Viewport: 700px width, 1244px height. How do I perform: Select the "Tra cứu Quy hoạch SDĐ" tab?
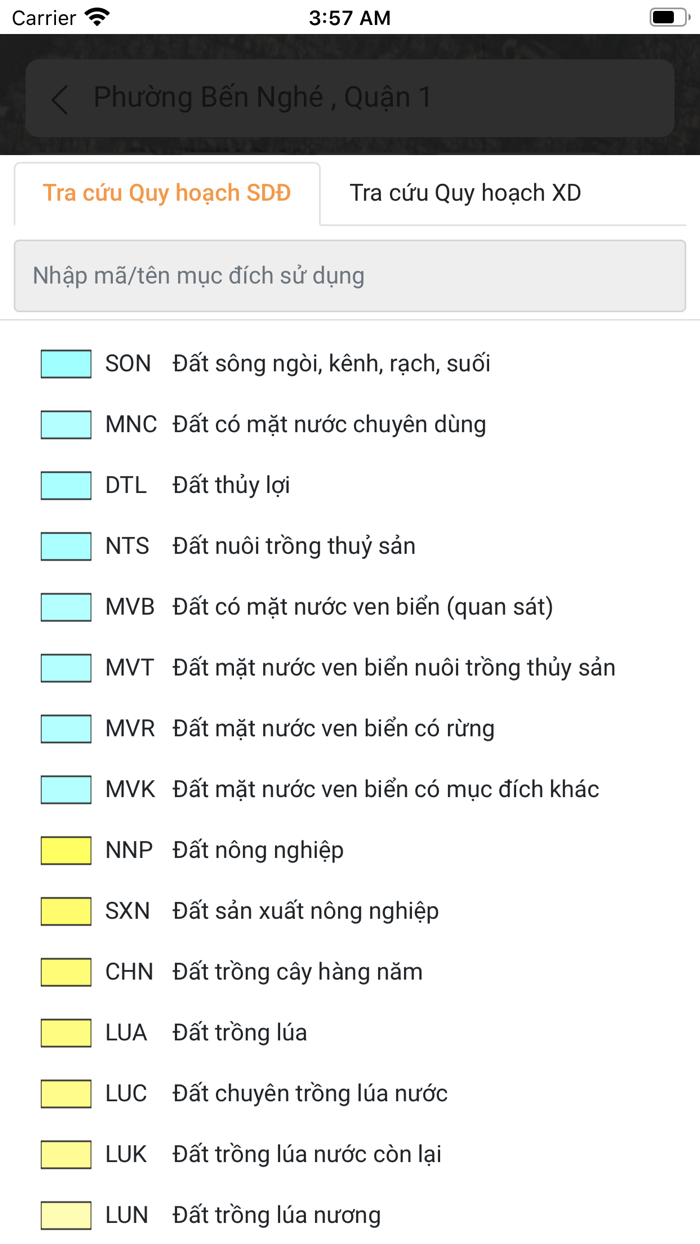pos(165,192)
